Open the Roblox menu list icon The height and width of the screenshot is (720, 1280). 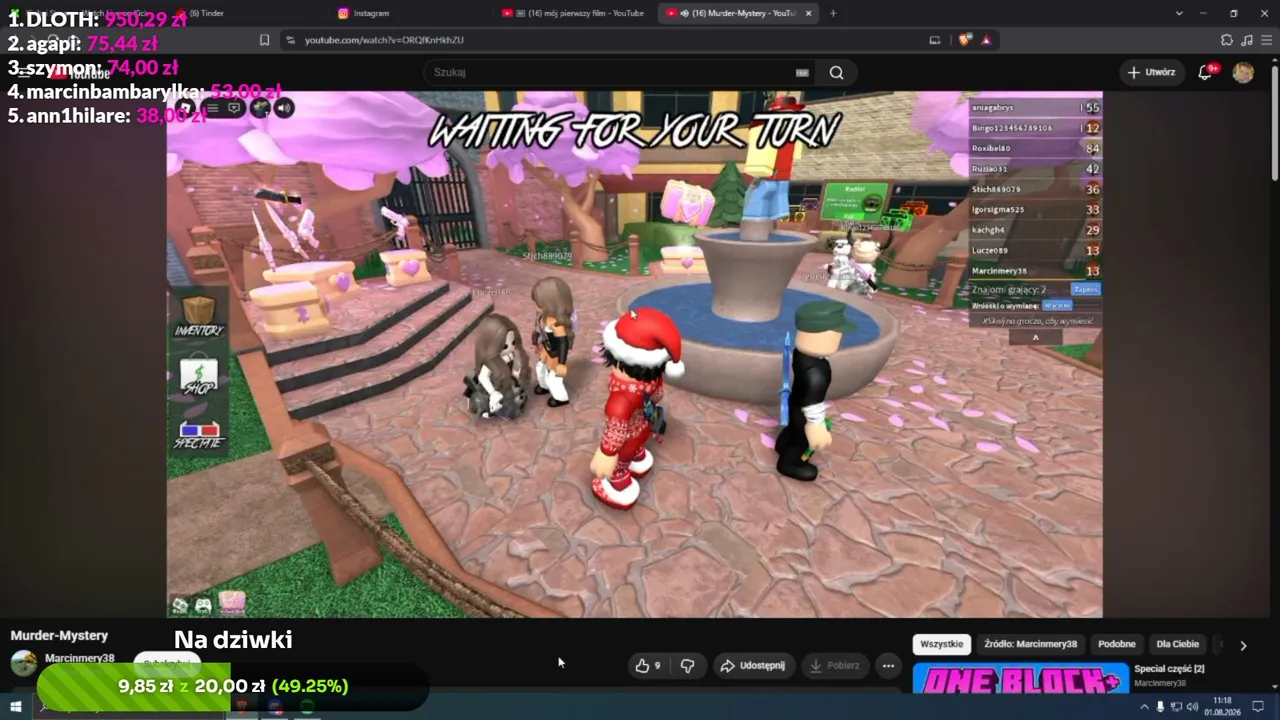[211, 108]
